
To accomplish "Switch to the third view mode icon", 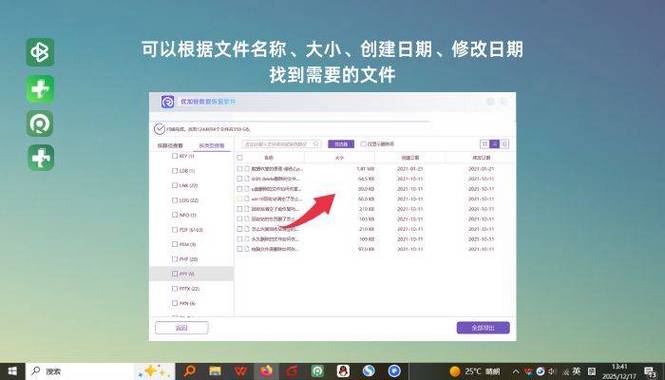I will pyautogui.click(x=504, y=144).
